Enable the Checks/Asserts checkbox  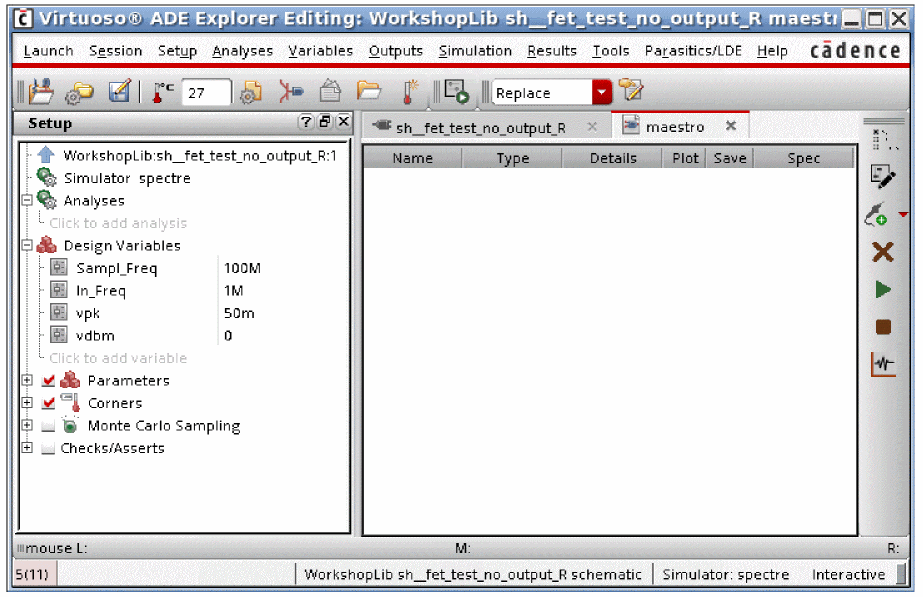49,449
